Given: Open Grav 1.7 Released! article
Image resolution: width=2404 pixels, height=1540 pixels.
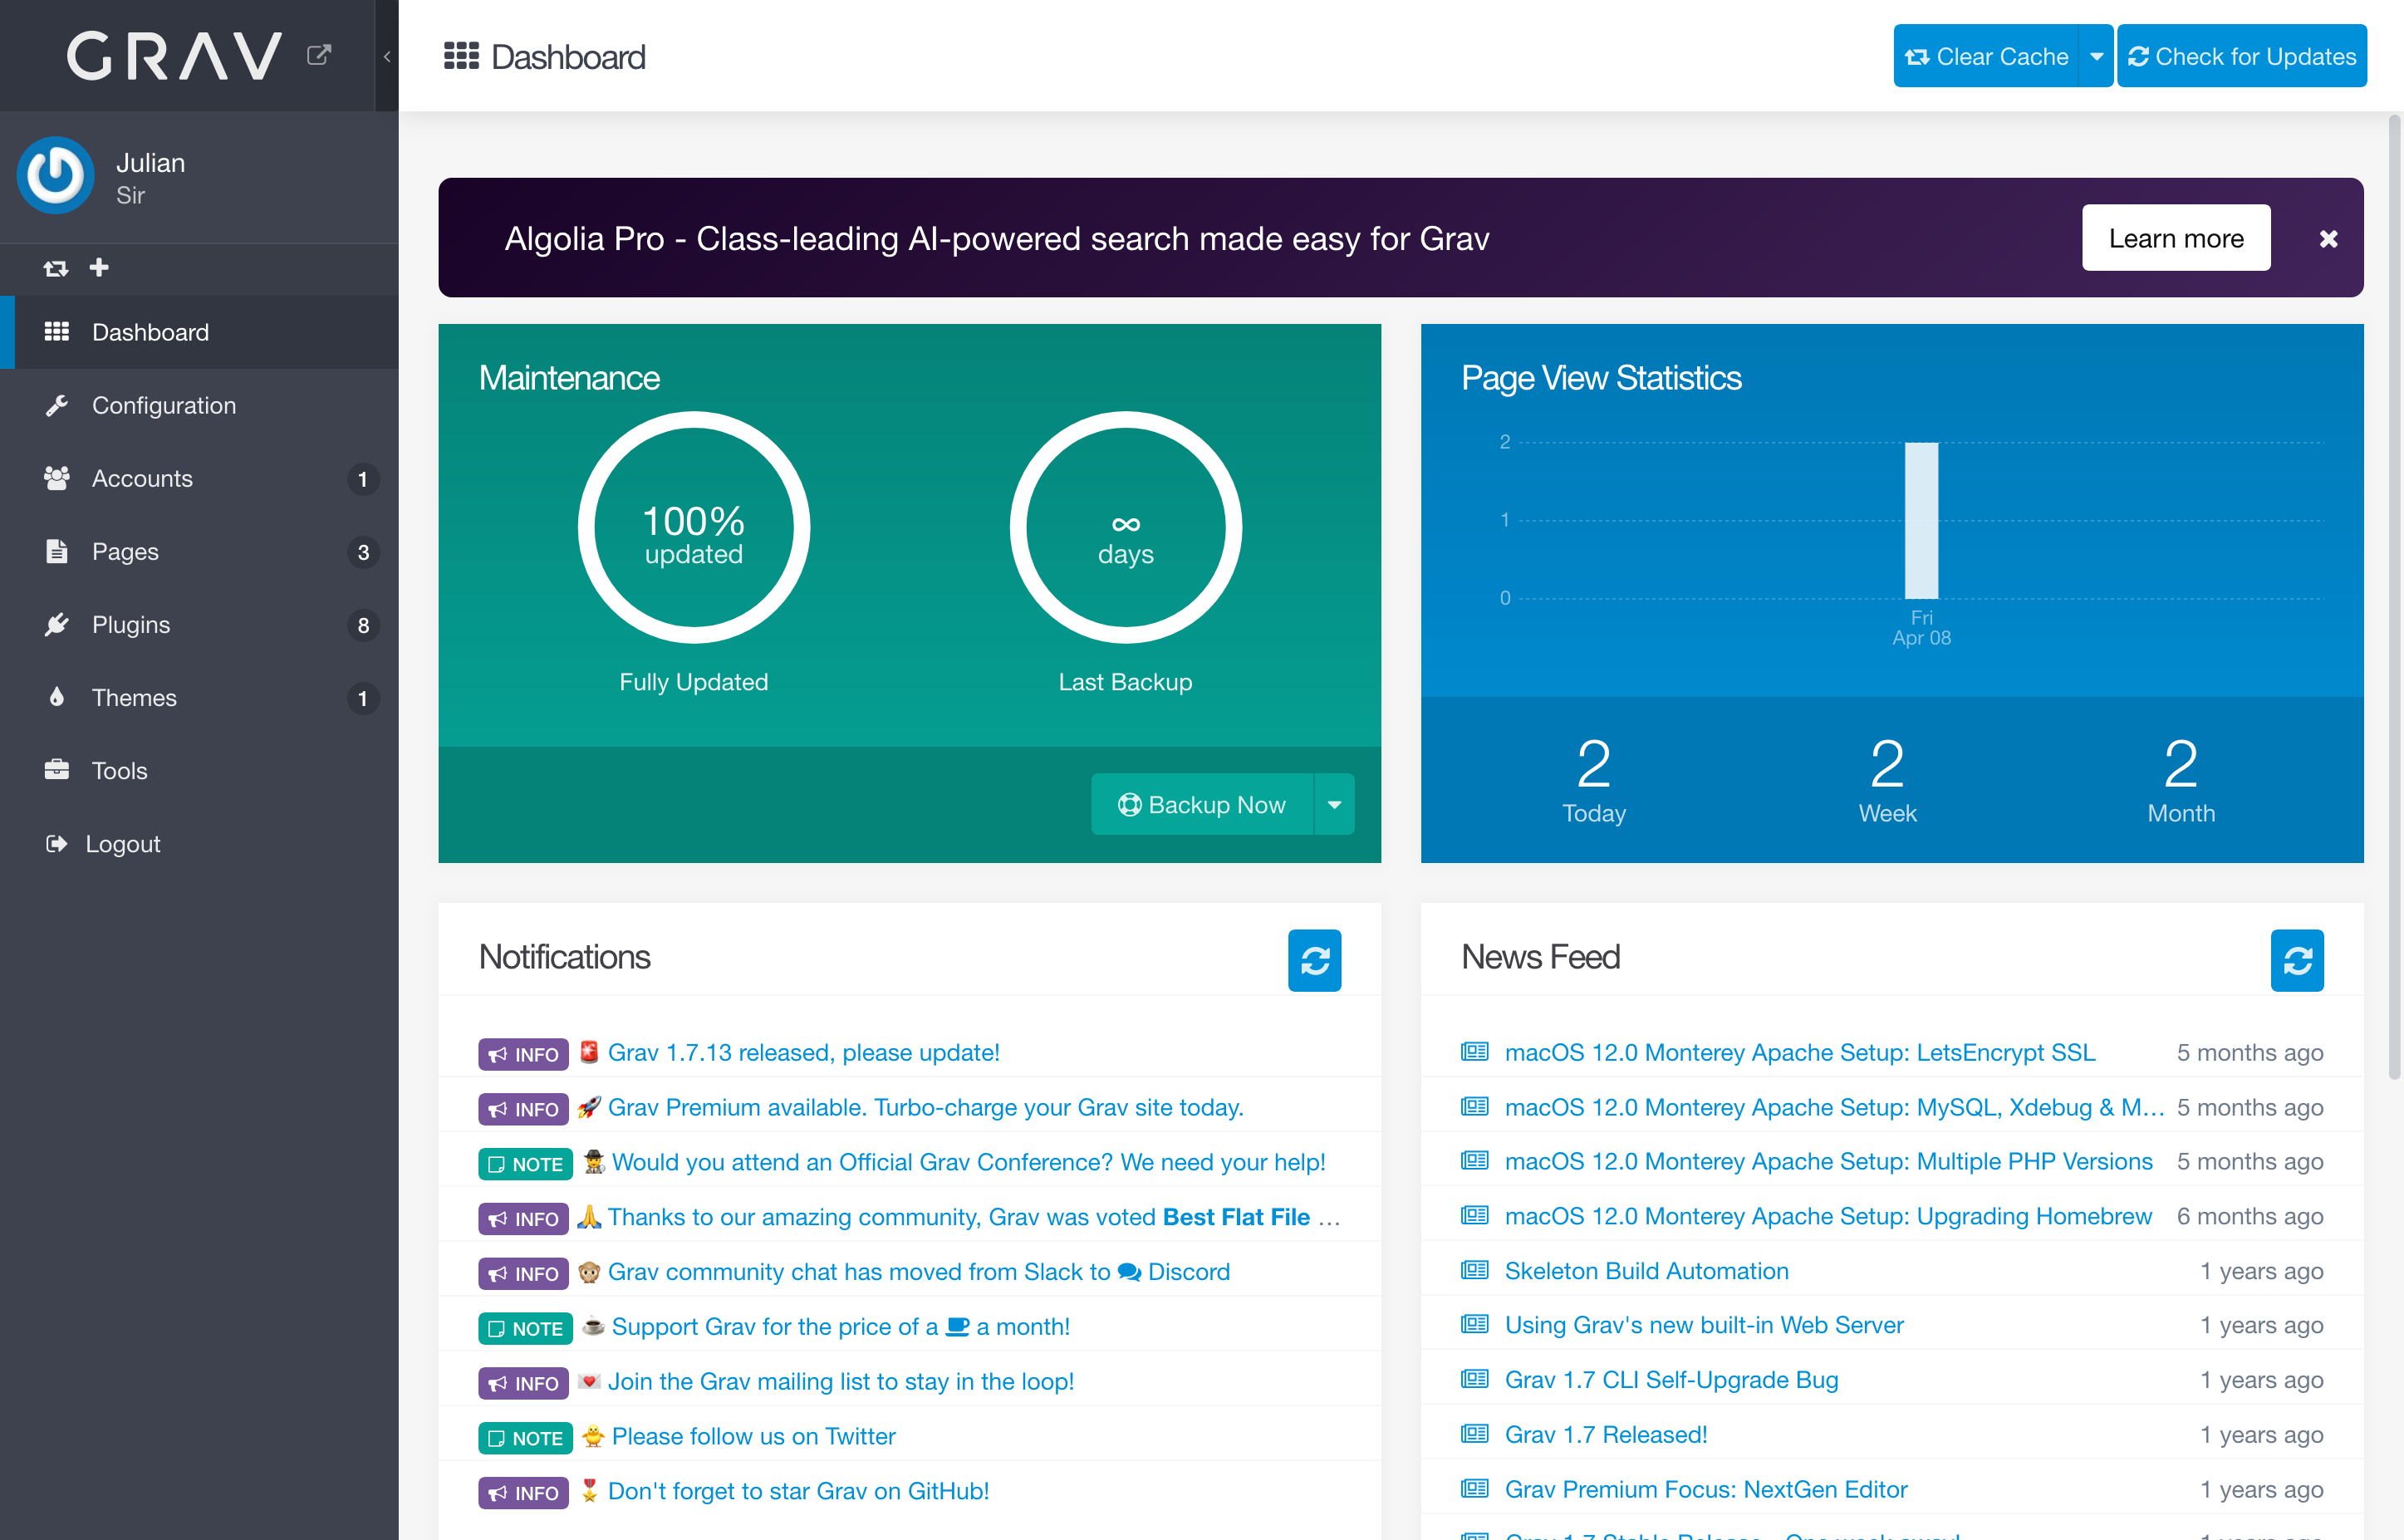Looking at the screenshot, I should (1606, 1434).
